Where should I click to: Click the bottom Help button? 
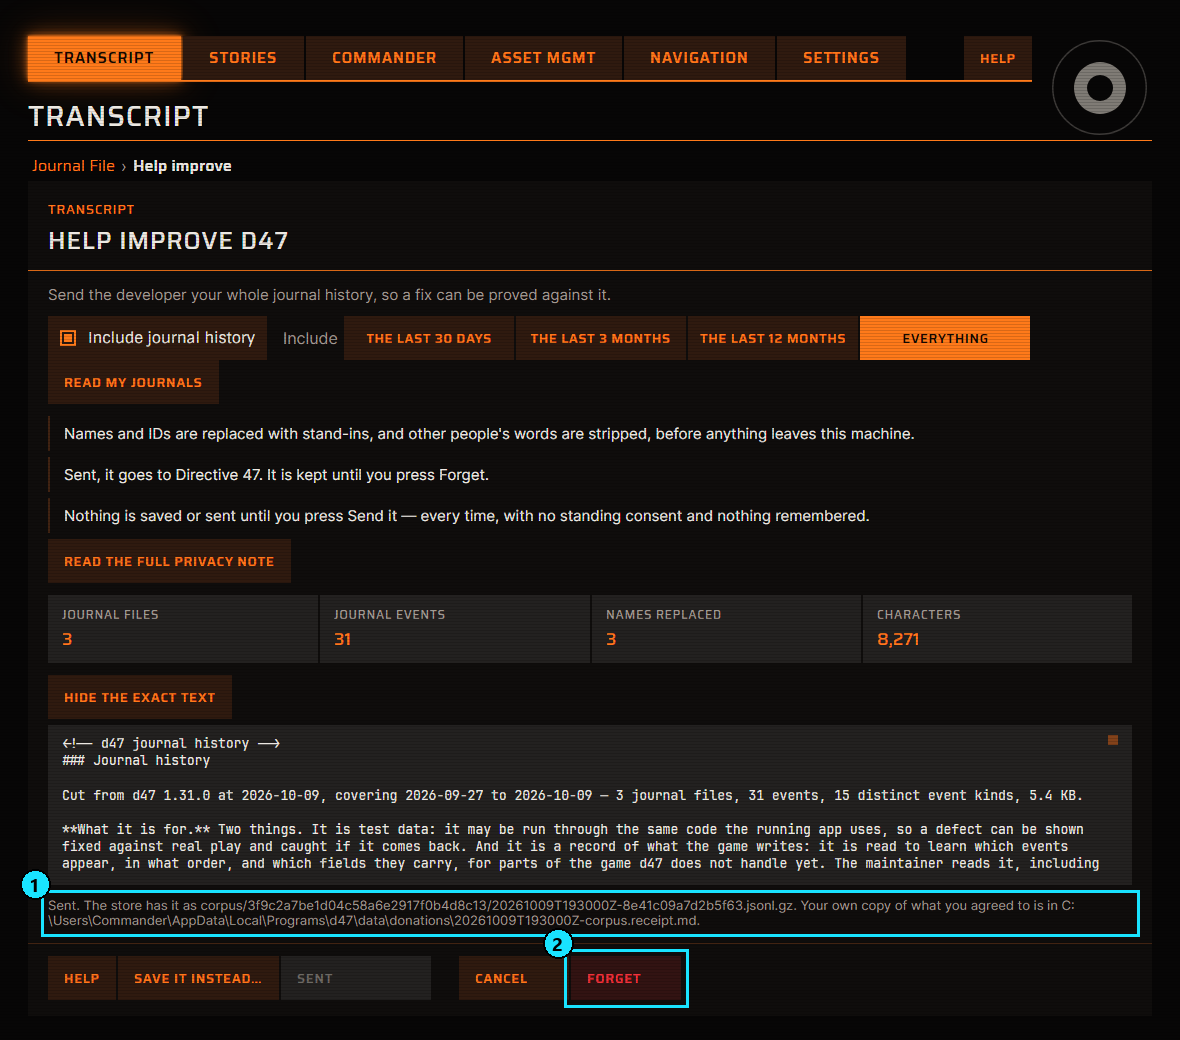point(81,978)
